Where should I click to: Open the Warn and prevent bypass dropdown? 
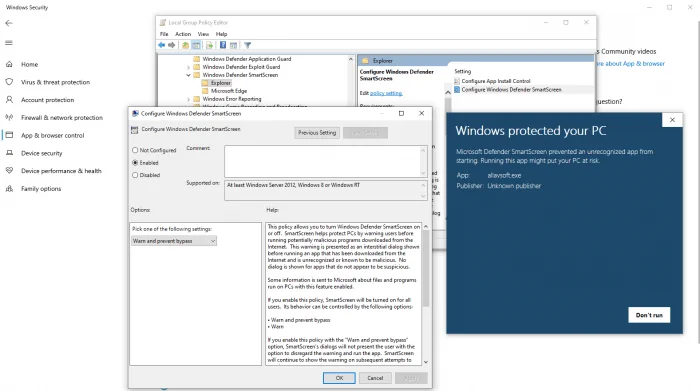[174, 241]
